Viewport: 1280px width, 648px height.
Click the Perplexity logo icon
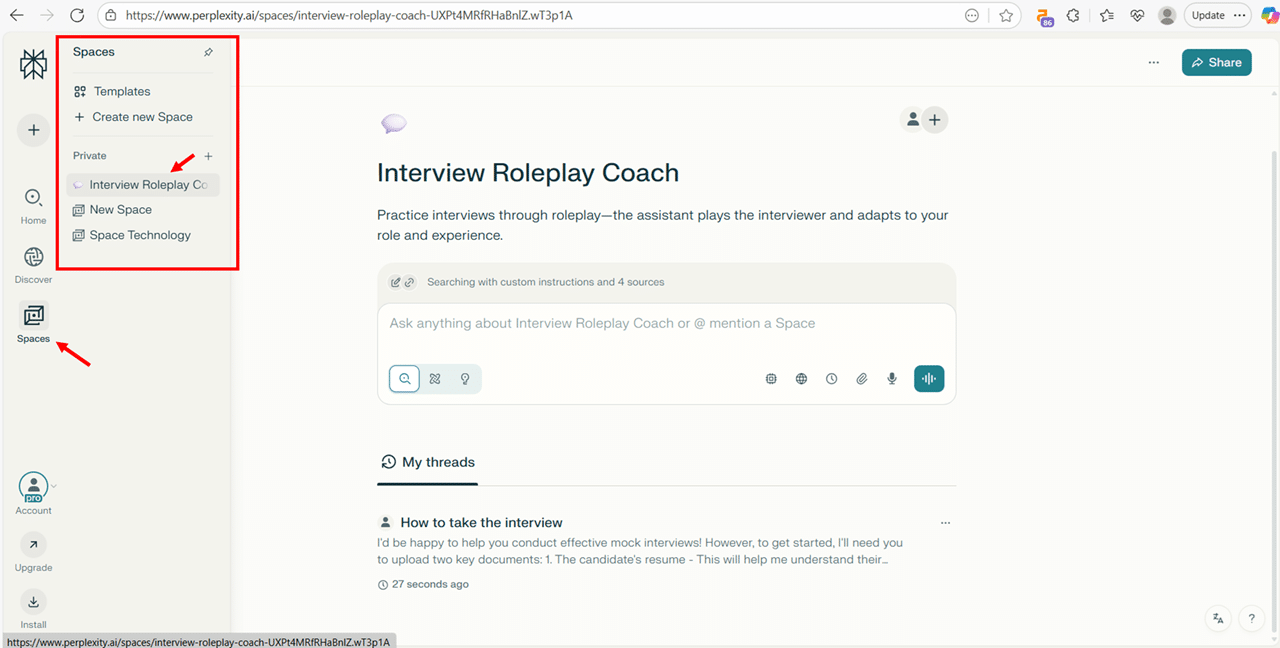33,65
